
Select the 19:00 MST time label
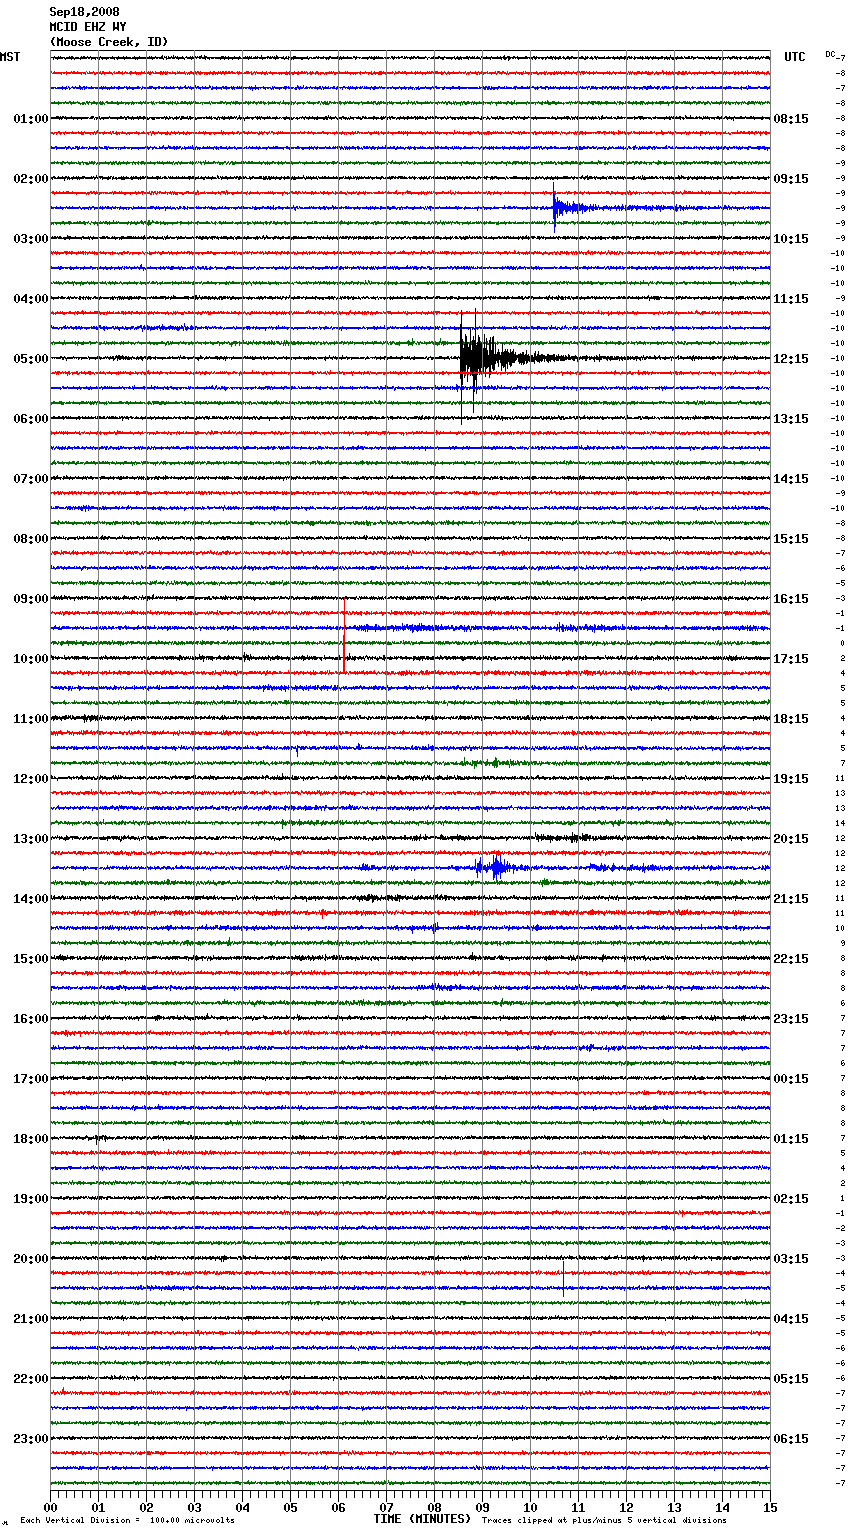click(x=30, y=1199)
